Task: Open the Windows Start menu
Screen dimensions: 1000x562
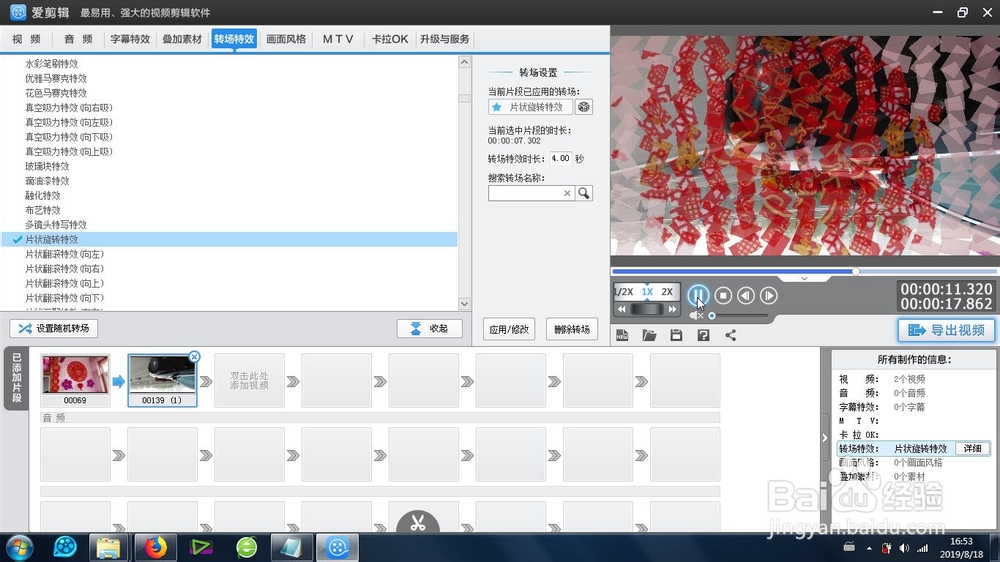Action: point(19,547)
